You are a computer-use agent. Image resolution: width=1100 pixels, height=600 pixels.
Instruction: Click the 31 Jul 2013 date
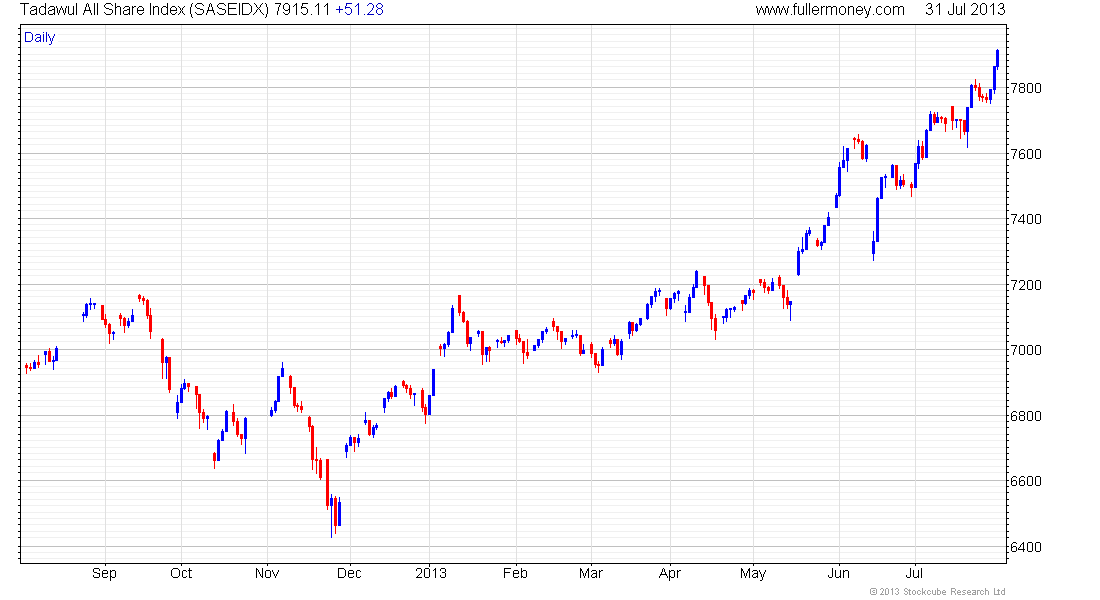pyautogui.click(x=965, y=10)
